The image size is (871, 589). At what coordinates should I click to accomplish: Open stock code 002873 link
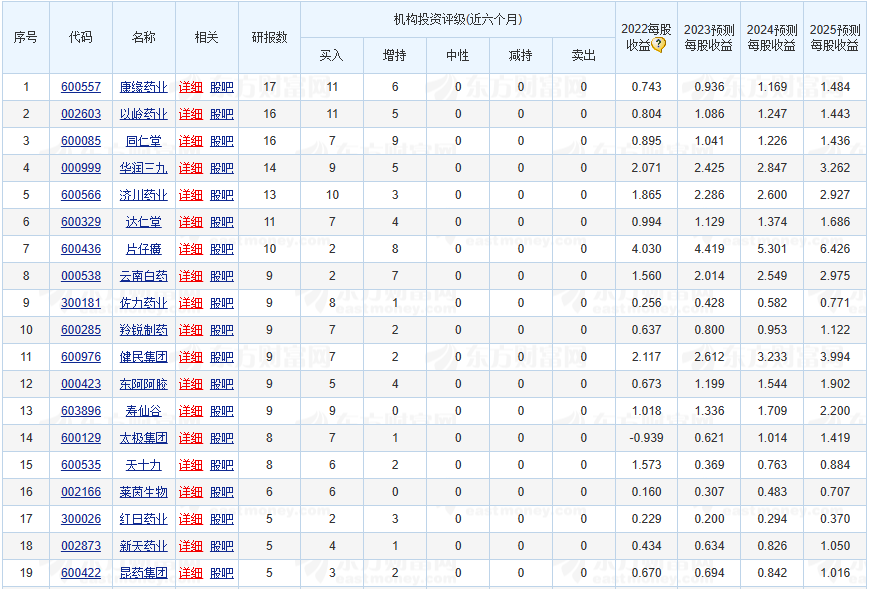click(81, 546)
